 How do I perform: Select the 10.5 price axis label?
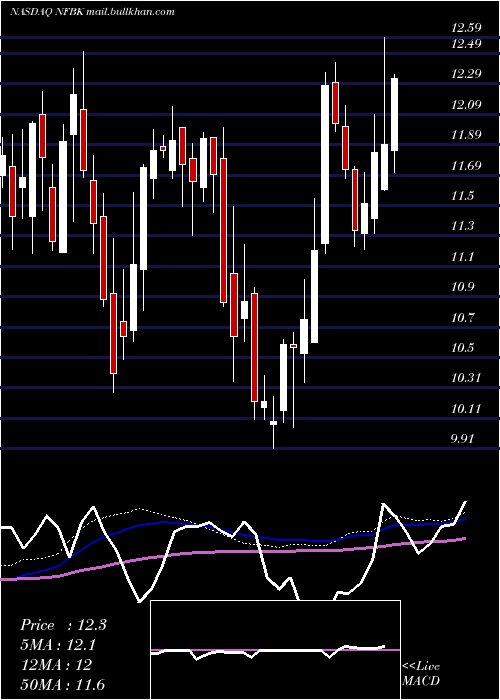pyautogui.click(x=462, y=348)
